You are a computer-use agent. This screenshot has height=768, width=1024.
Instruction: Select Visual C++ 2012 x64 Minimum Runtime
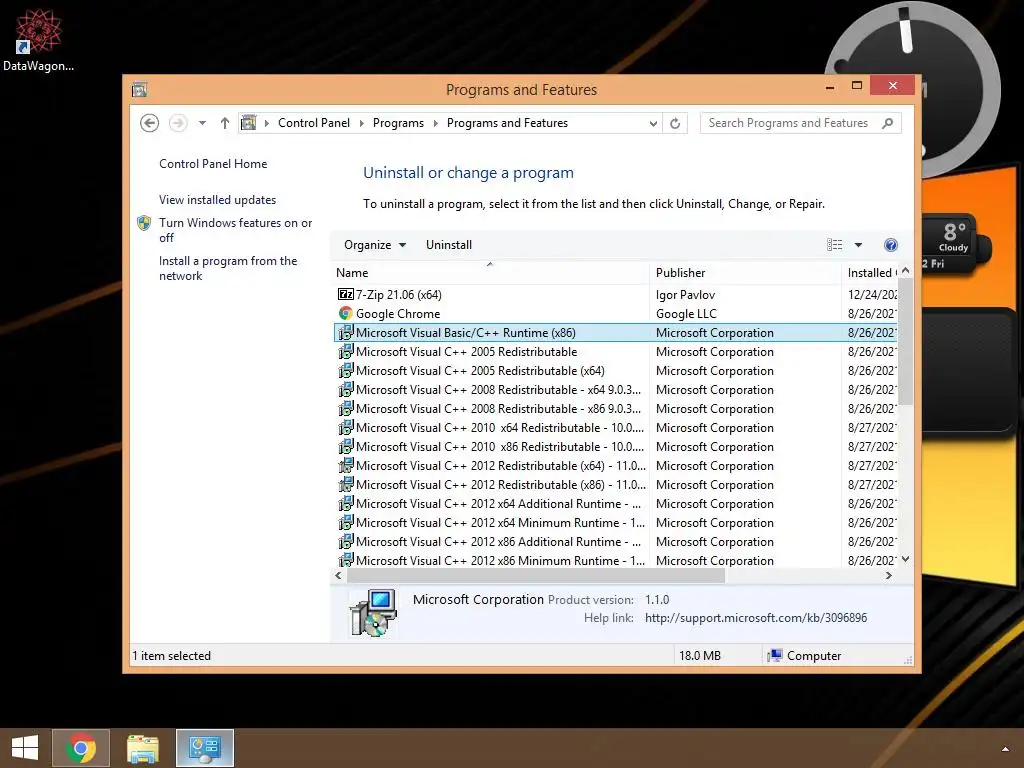[x=615, y=522]
